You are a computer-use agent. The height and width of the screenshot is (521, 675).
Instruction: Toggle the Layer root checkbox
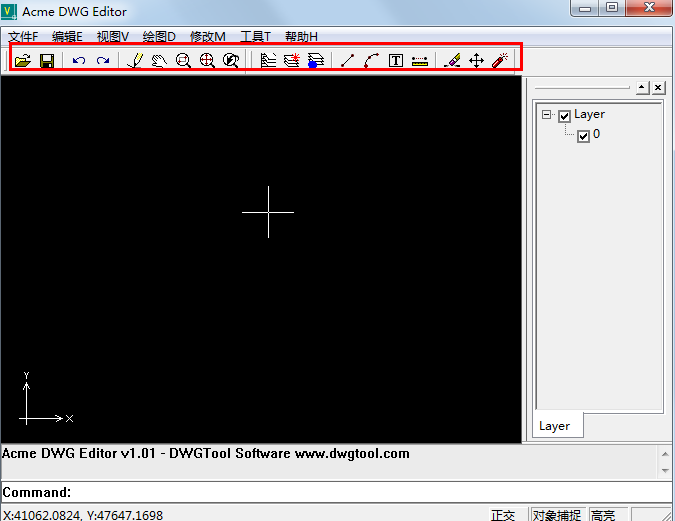[x=564, y=116]
